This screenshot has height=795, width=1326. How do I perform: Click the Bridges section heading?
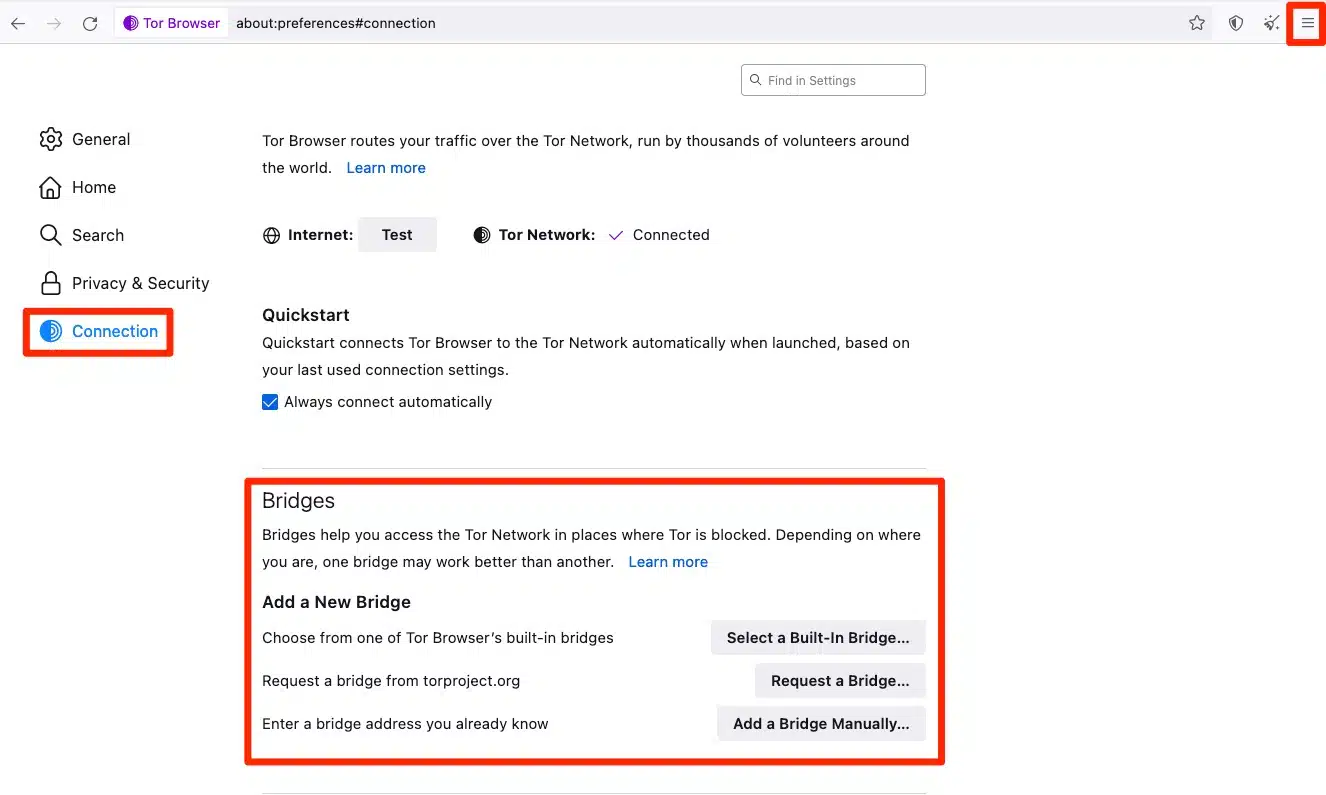coord(298,501)
